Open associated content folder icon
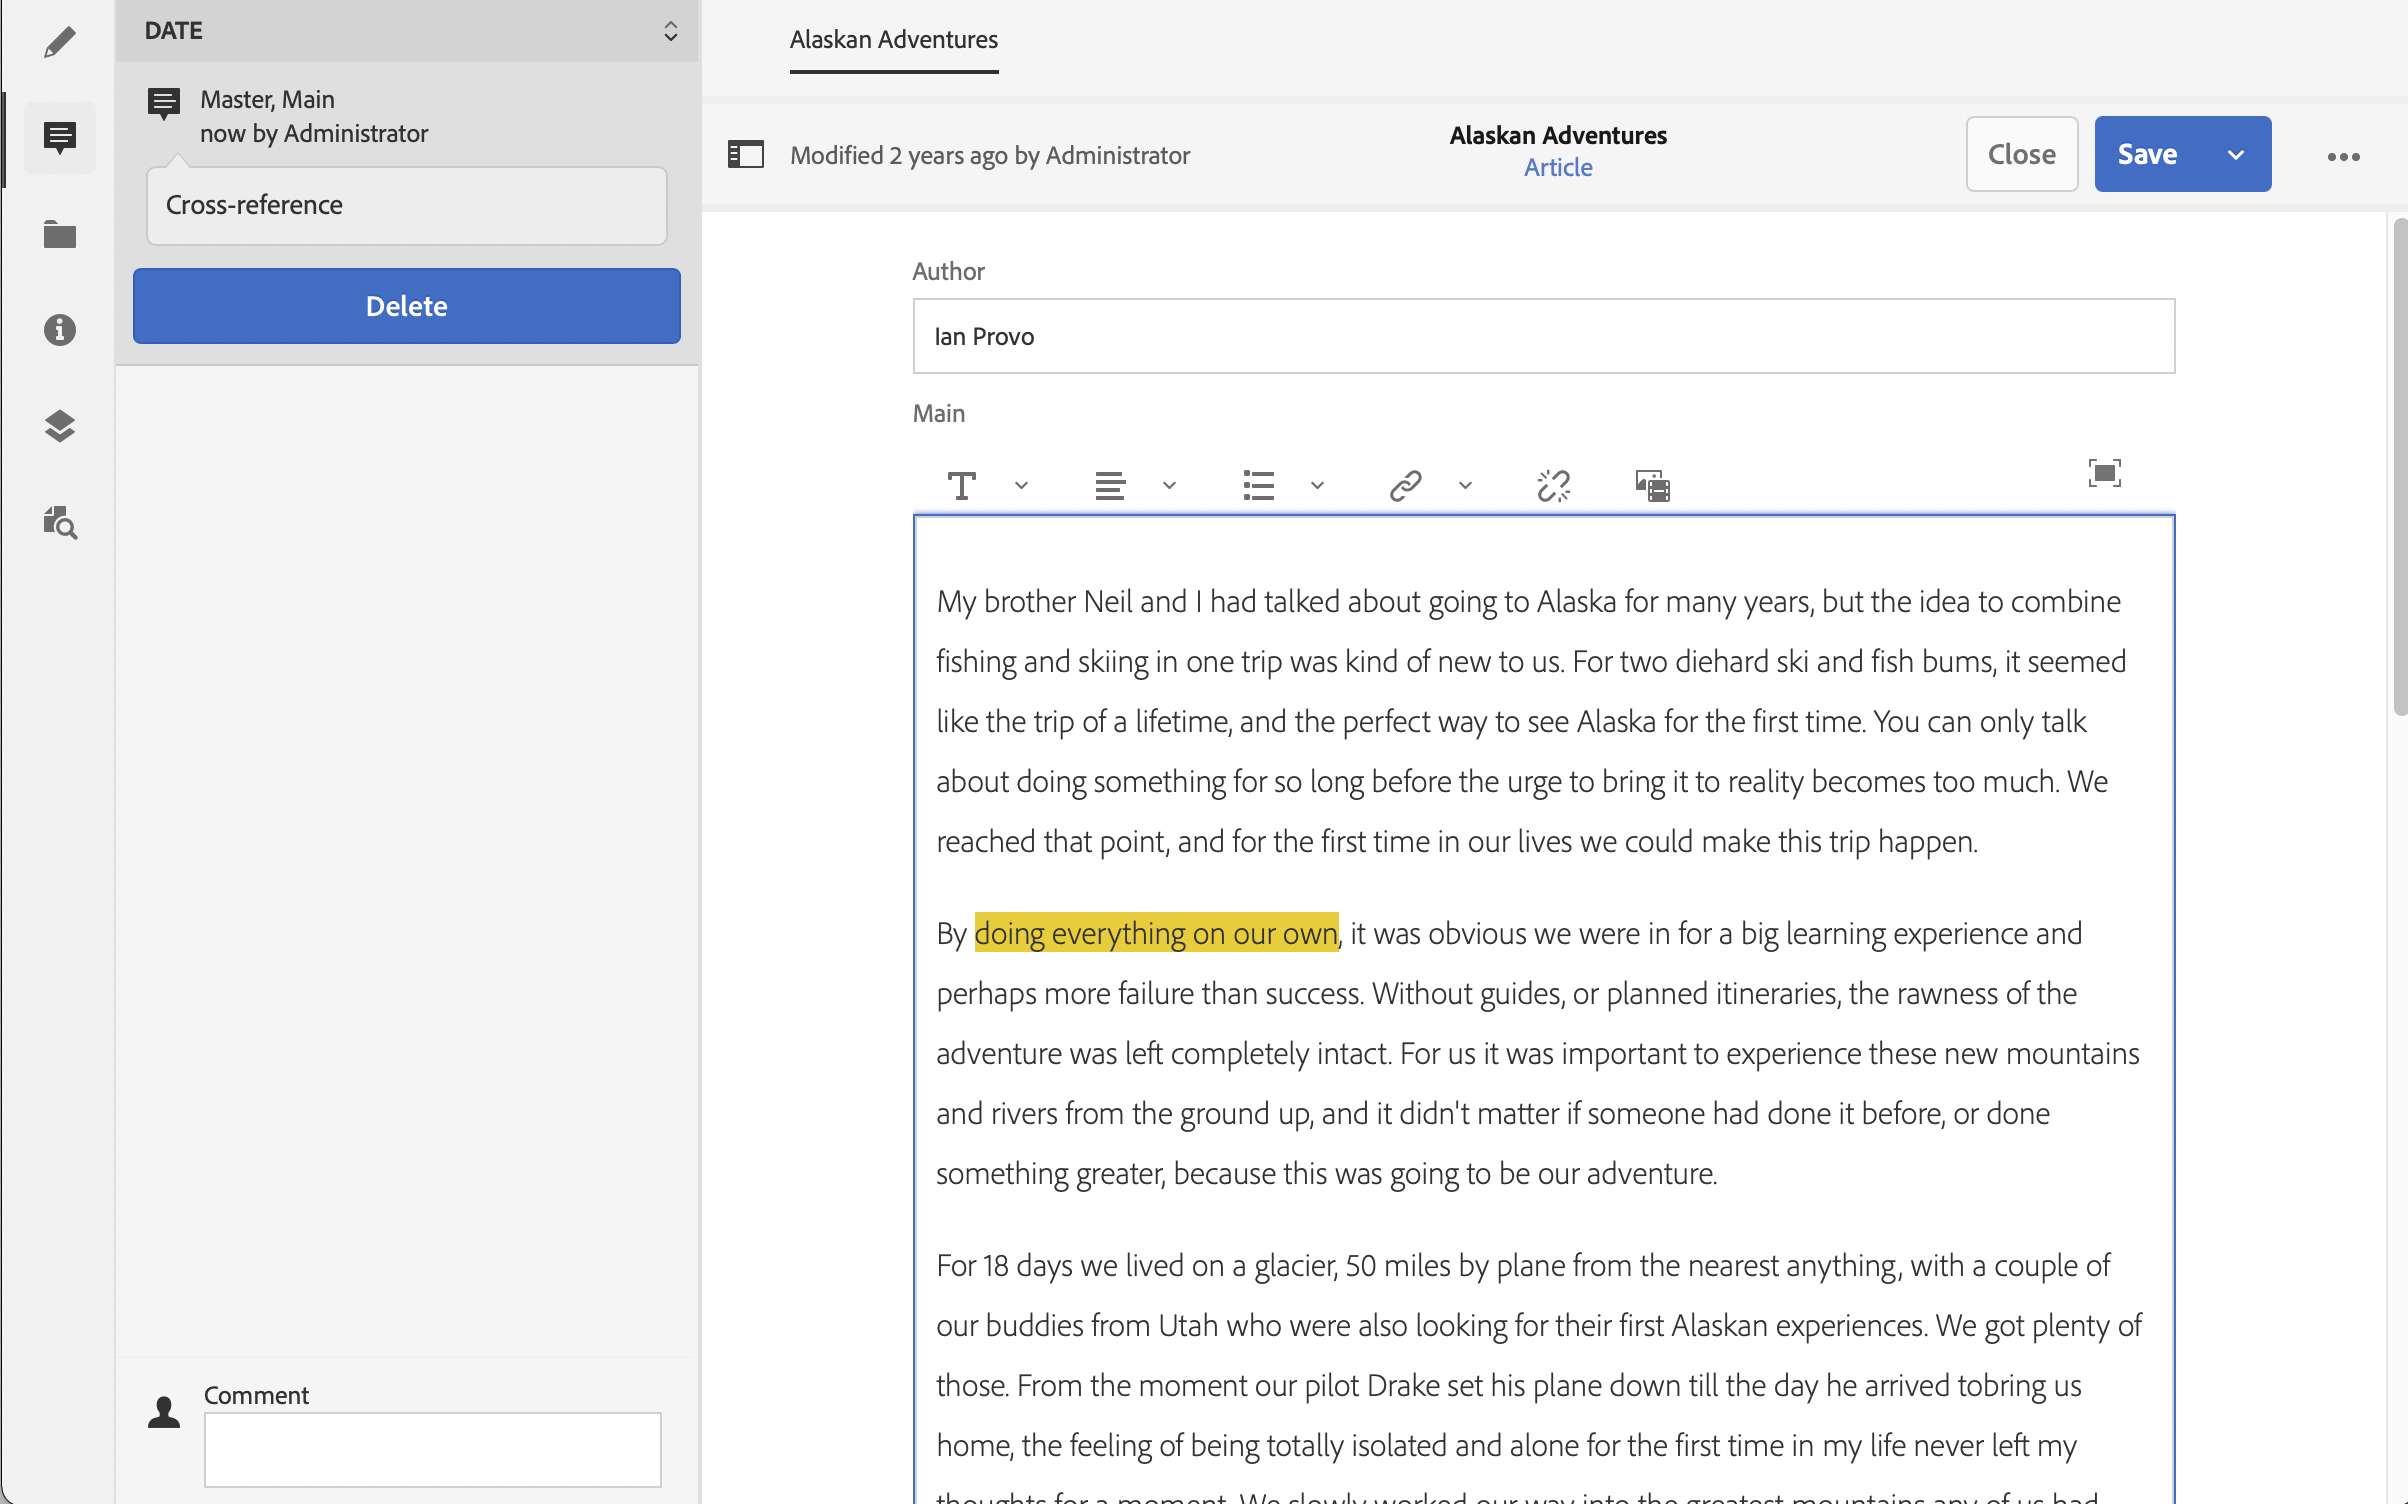 [59, 234]
